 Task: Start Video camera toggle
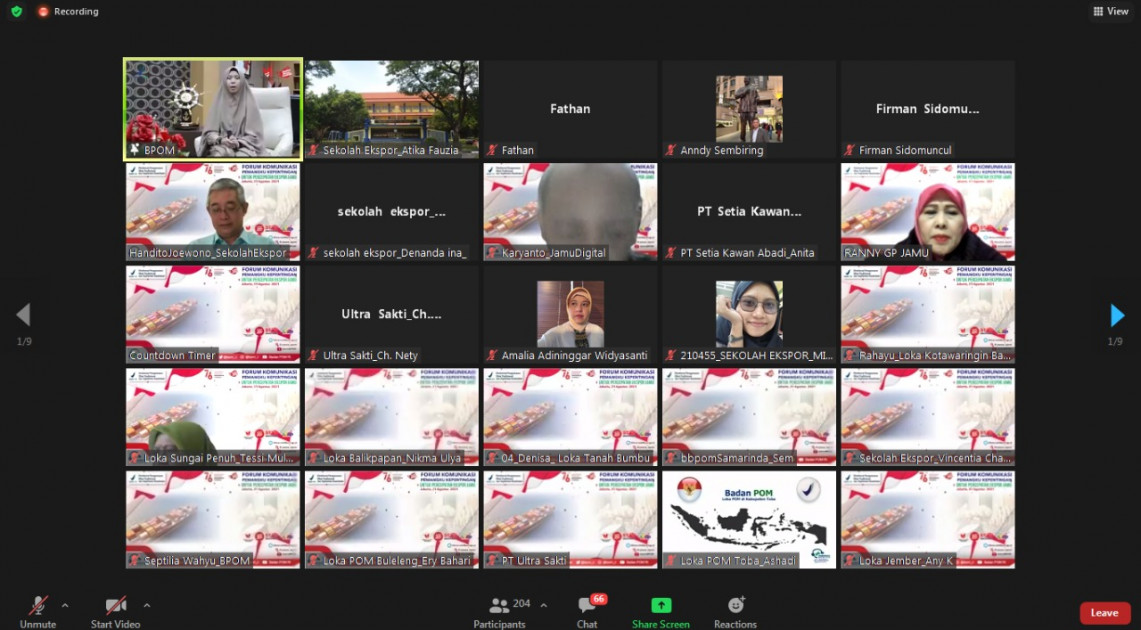point(116,606)
